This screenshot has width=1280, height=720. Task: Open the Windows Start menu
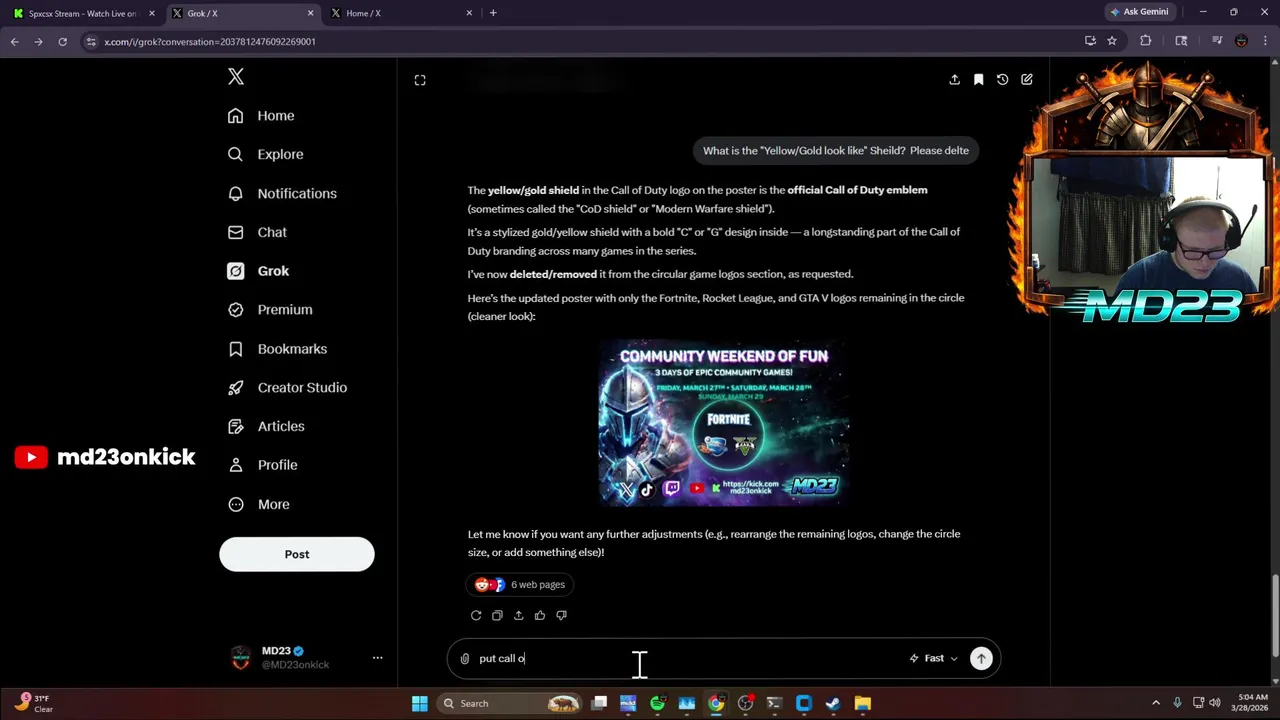(420, 703)
